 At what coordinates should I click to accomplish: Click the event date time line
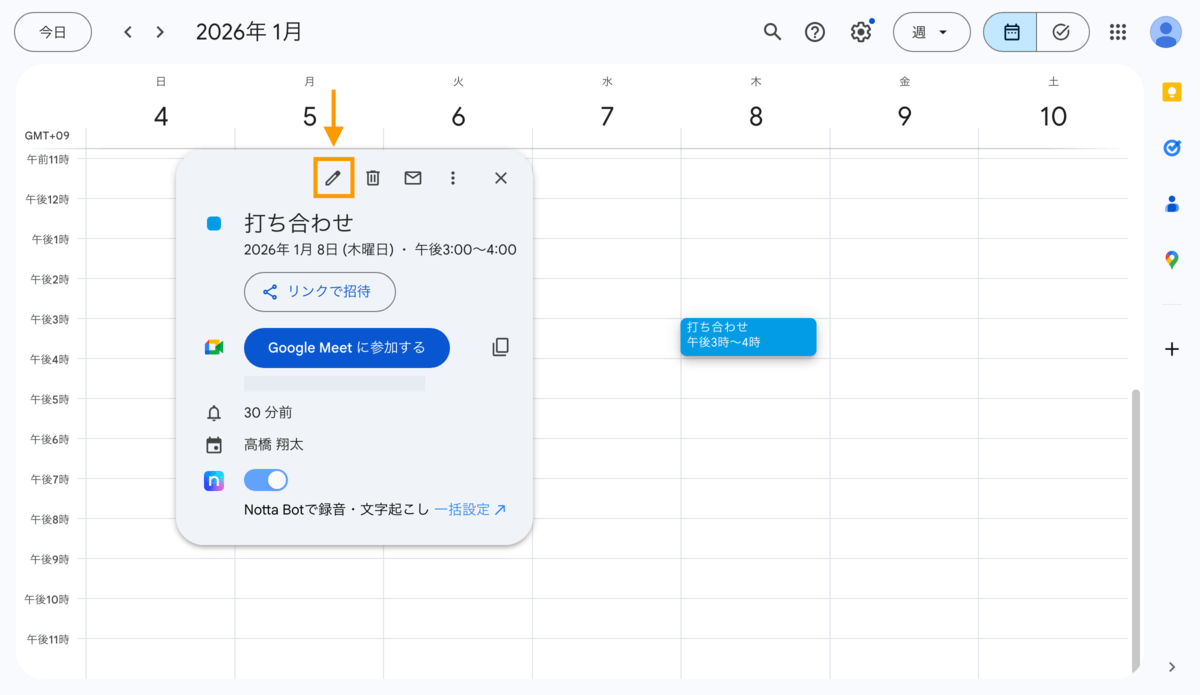tap(380, 249)
